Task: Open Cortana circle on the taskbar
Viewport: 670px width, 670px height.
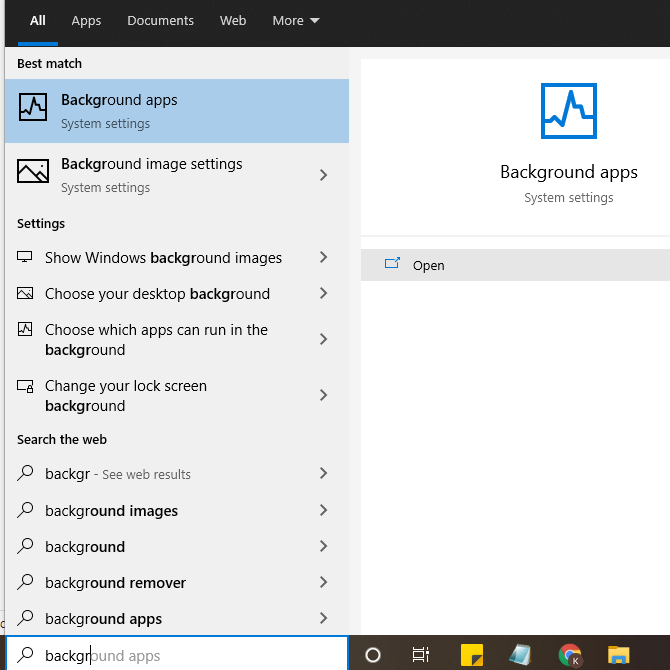Action: [x=373, y=655]
